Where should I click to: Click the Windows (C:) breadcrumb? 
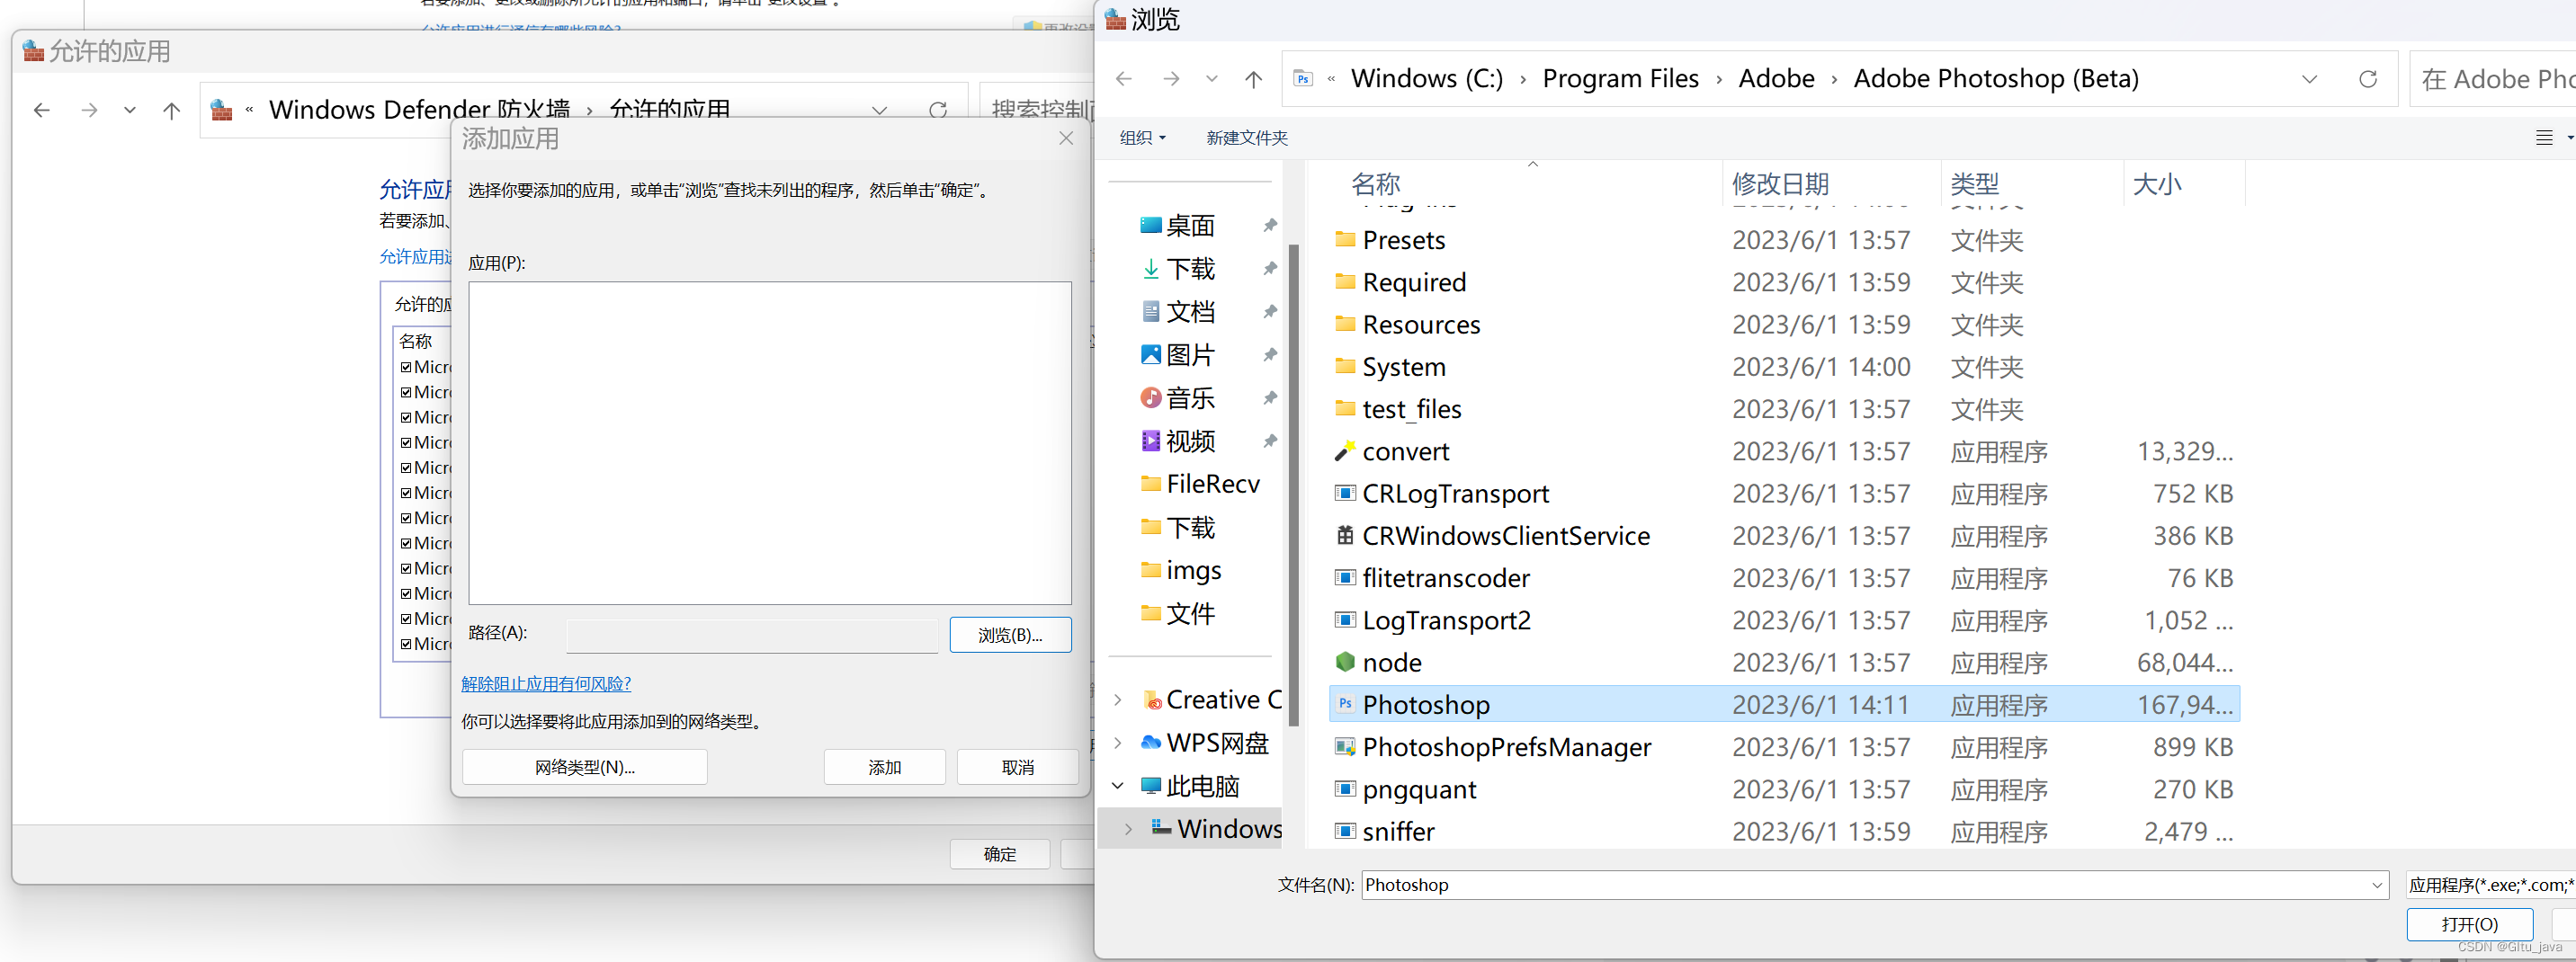[x=1427, y=79]
